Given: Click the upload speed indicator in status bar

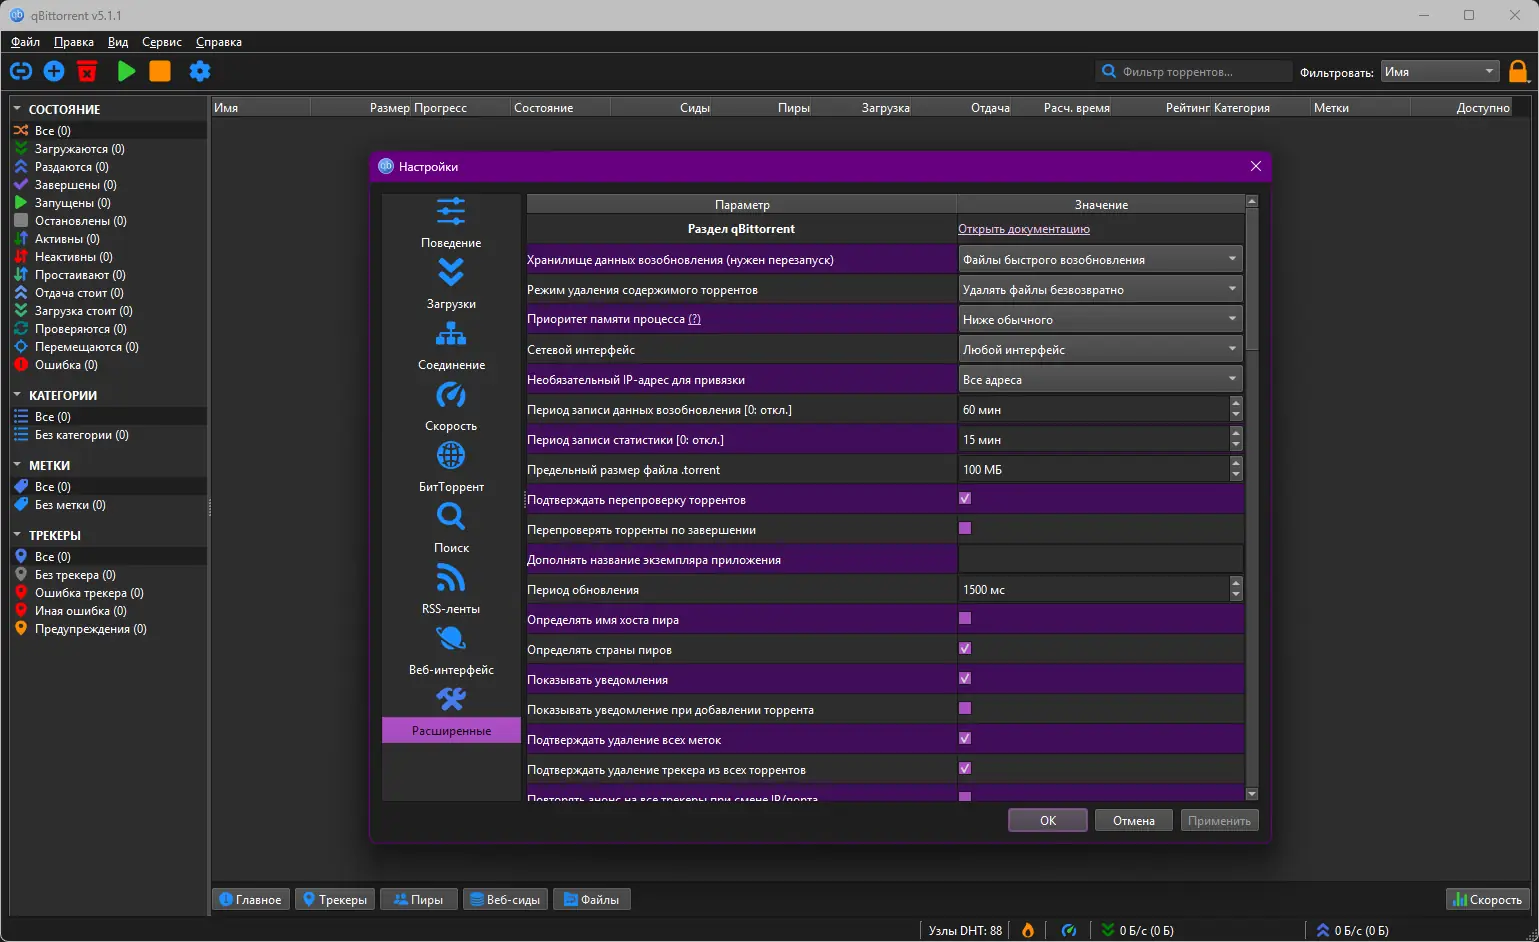Looking at the screenshot, I should point(1352,930).
